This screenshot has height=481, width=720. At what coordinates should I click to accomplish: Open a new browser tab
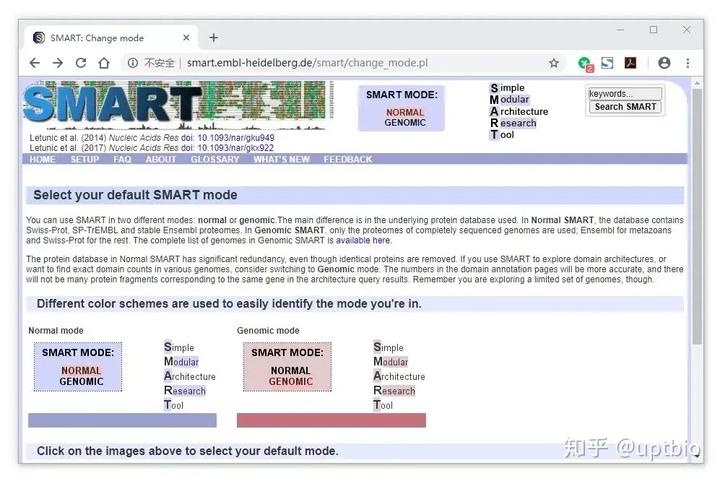coord(214,38)
